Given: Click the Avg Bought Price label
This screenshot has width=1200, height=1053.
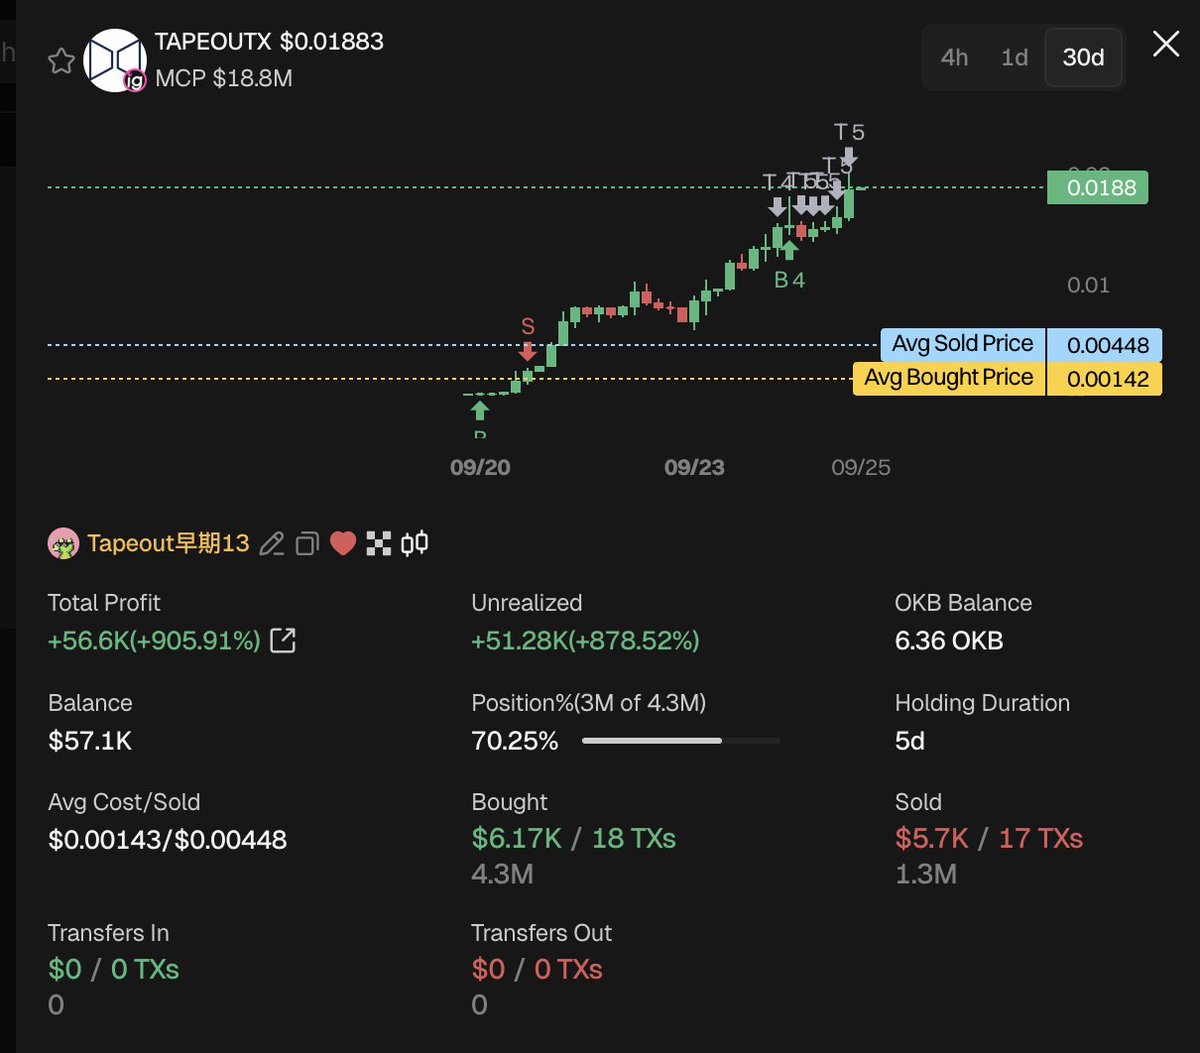Looking at the screenshot, I should (948, 378).
